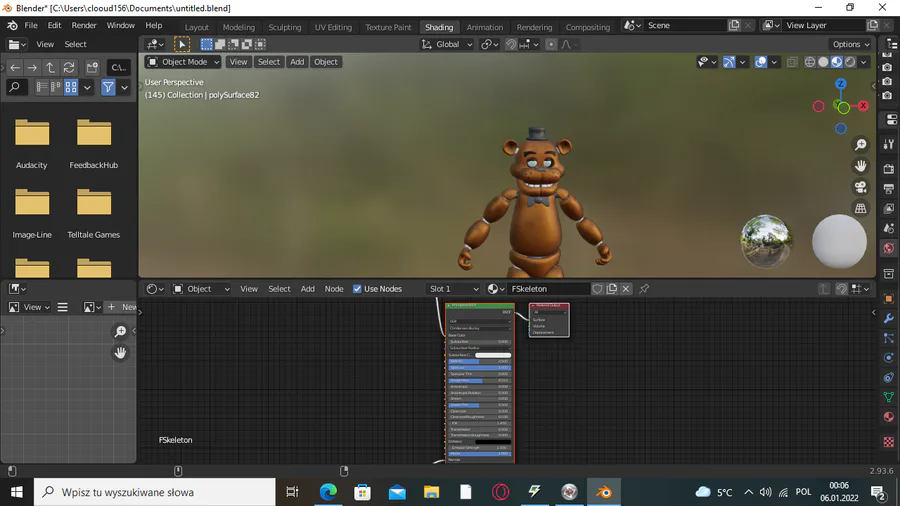The width and height of the screenshot is (900, 506).
Task: Switch to the Texture Paint workspace tab
Action: (387, 27)
